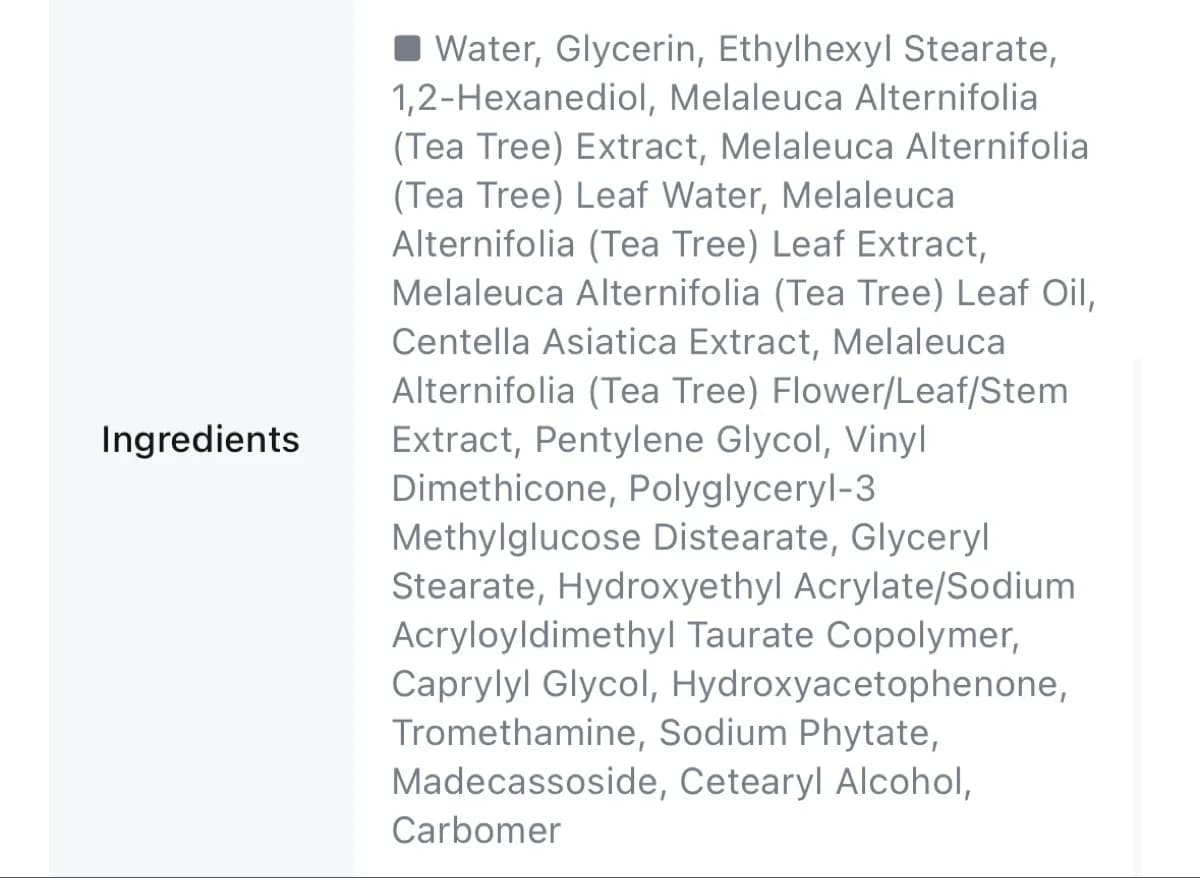Image resolution: width=1200 pixels, height=878 pixels.
Task: Click on Ethylhexyl Stearate text
Action: 886,48
